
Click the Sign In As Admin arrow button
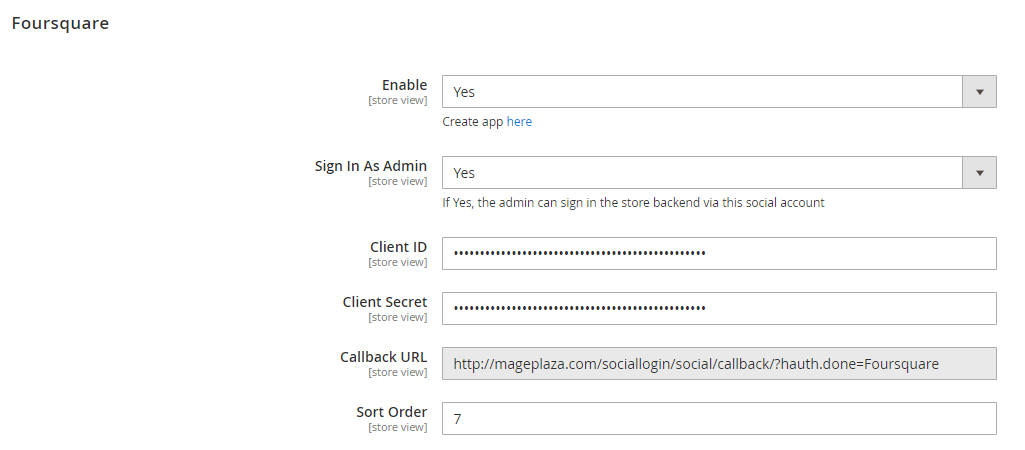[x=979, y=173]
